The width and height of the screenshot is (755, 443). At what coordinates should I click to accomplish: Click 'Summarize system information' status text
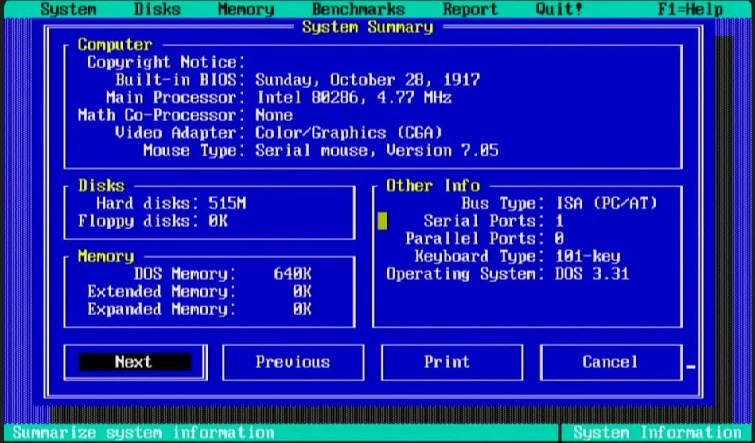coord(143,432)
